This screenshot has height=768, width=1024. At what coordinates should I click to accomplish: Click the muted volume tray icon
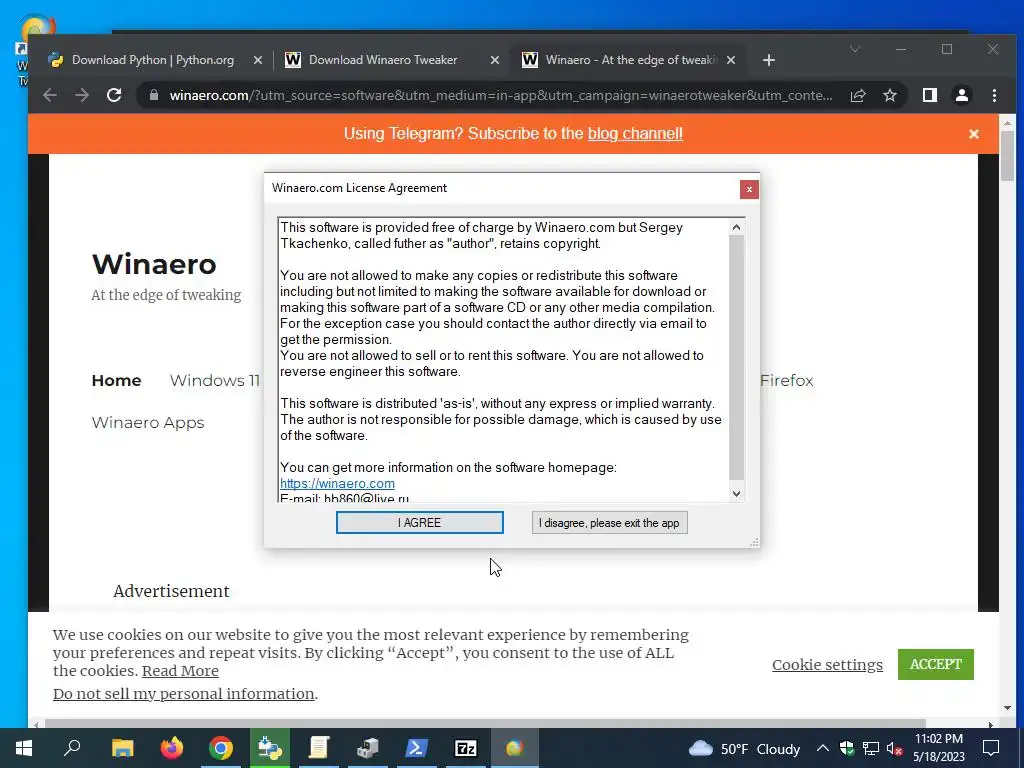tap(894, 748)
